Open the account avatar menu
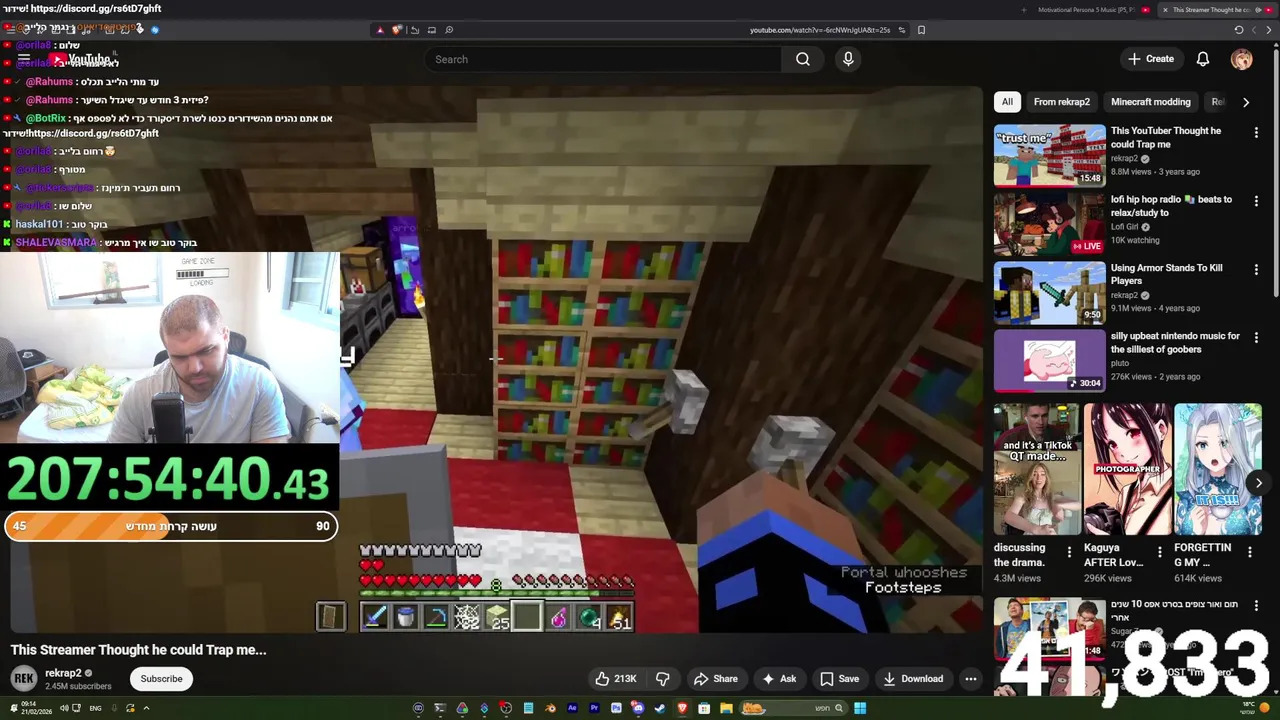1280x720 pixels. coord(1241,59)
